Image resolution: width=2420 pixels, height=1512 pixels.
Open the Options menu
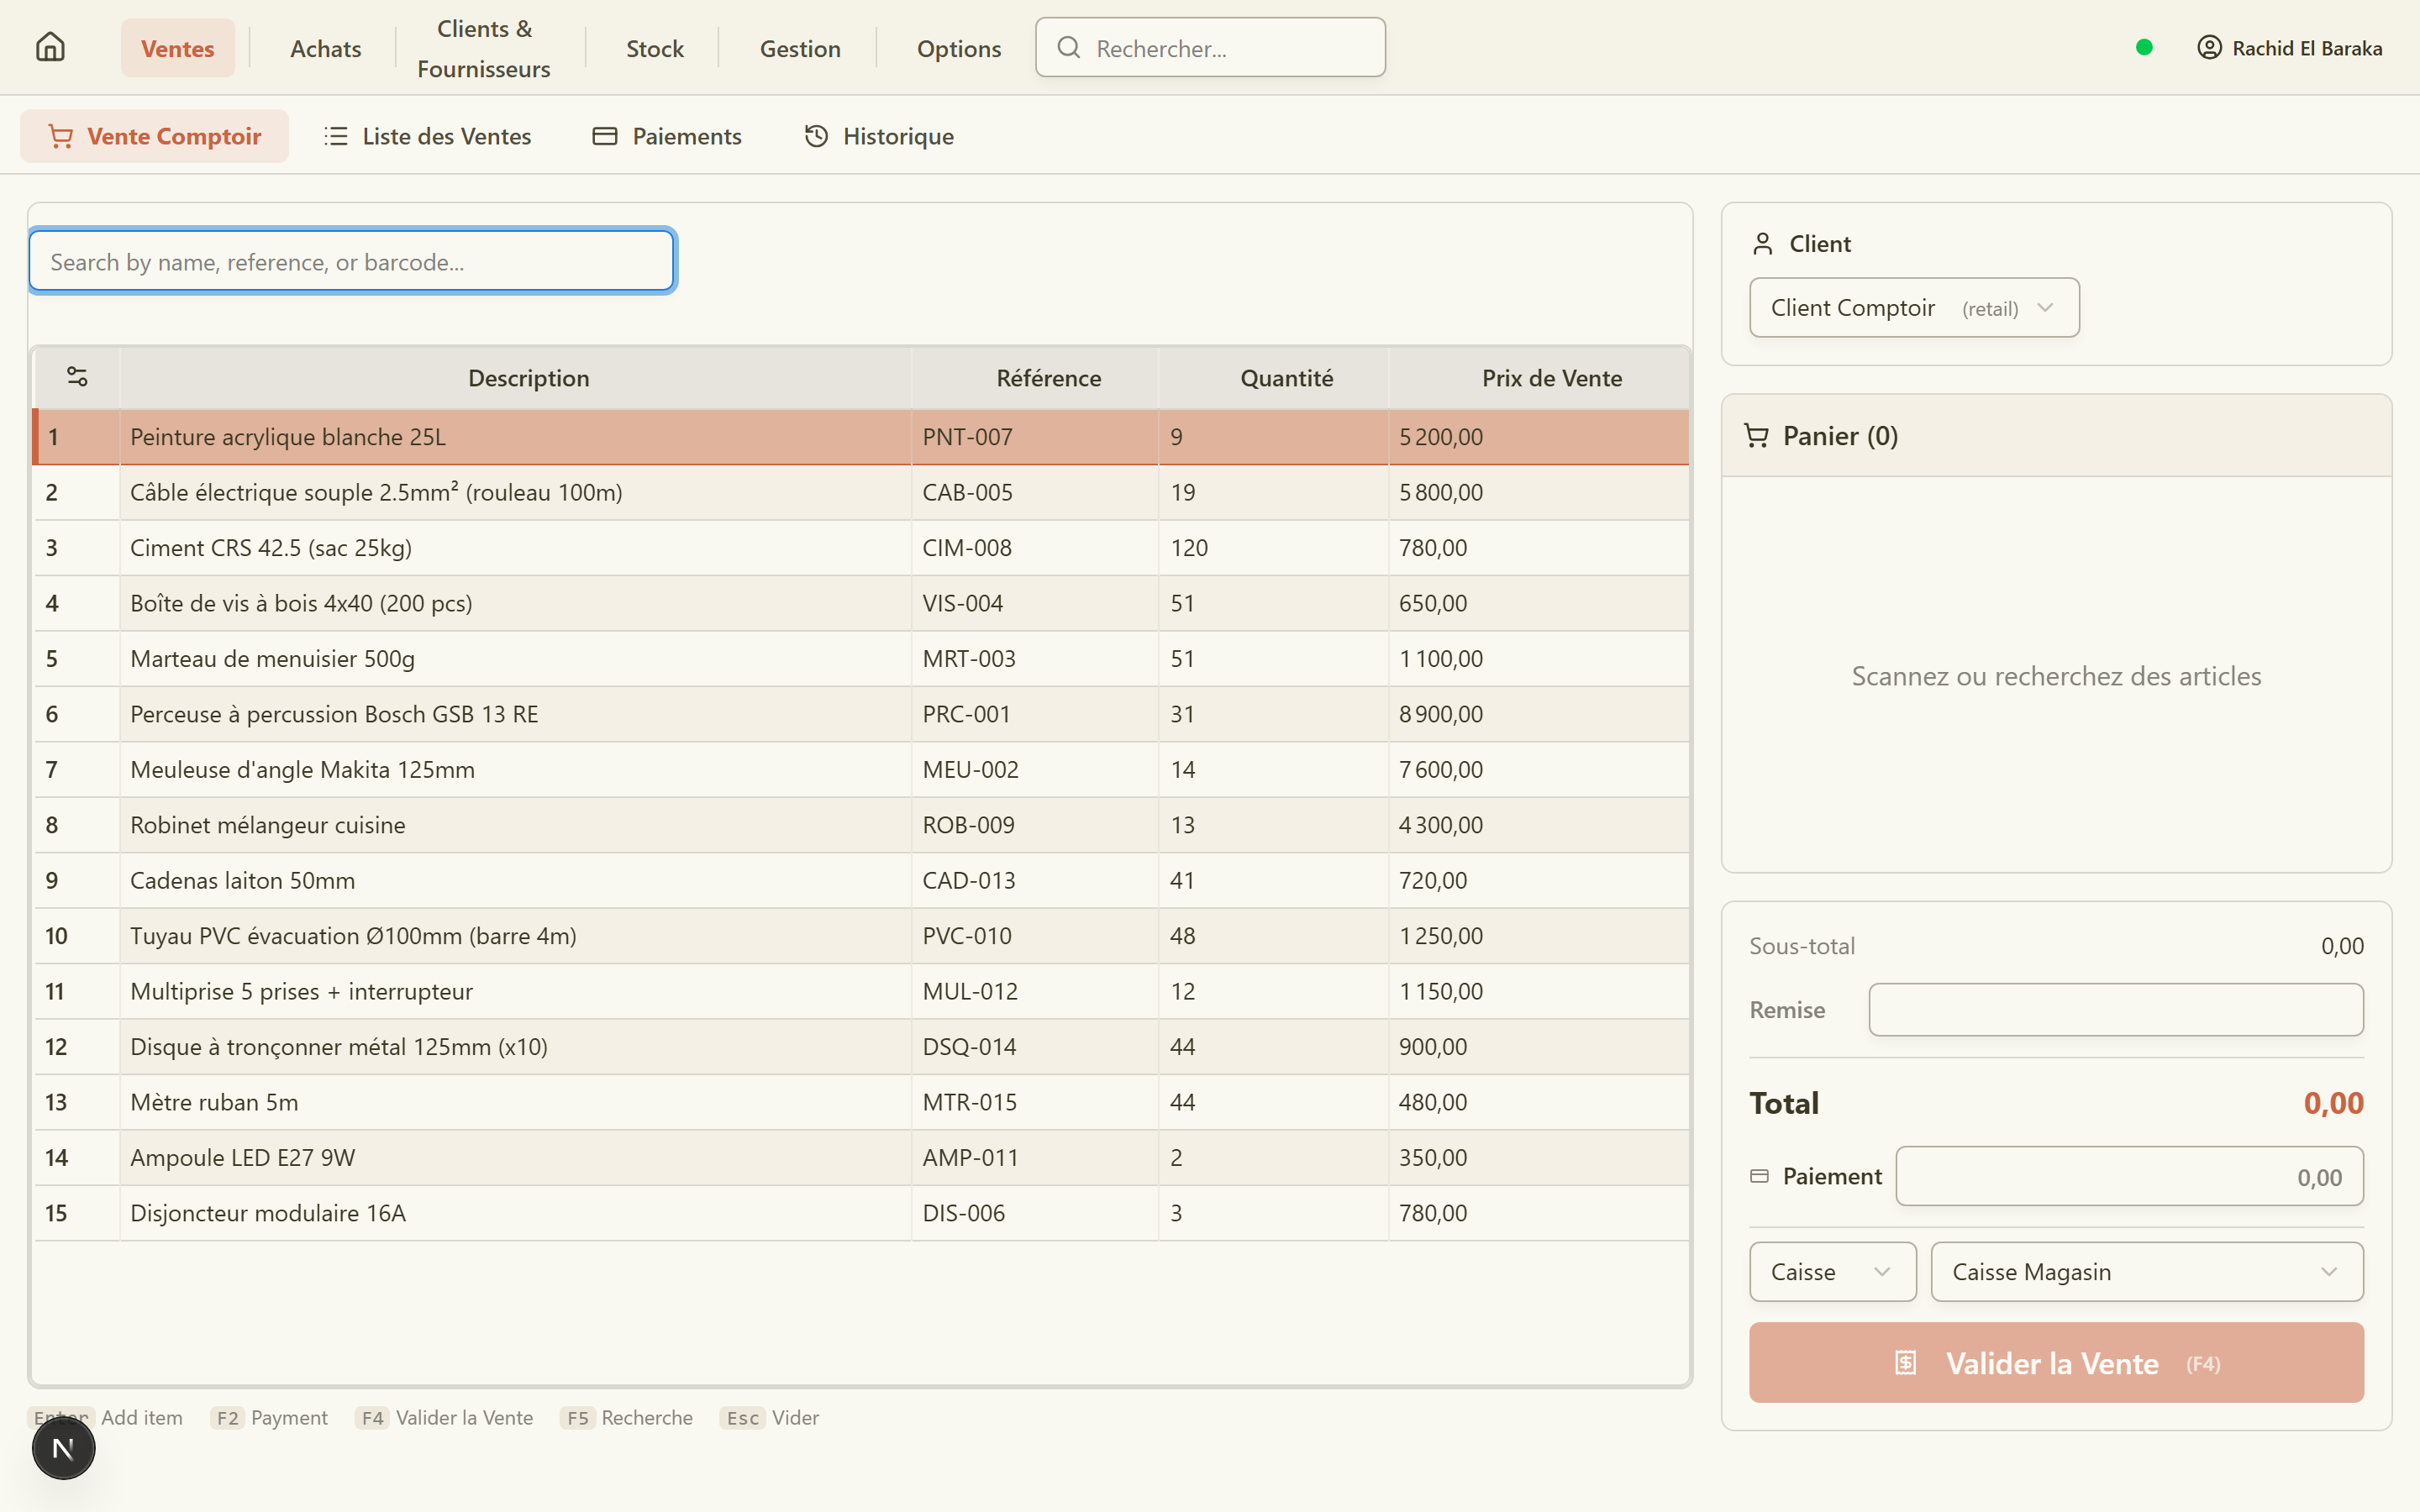tap(958, 48)
